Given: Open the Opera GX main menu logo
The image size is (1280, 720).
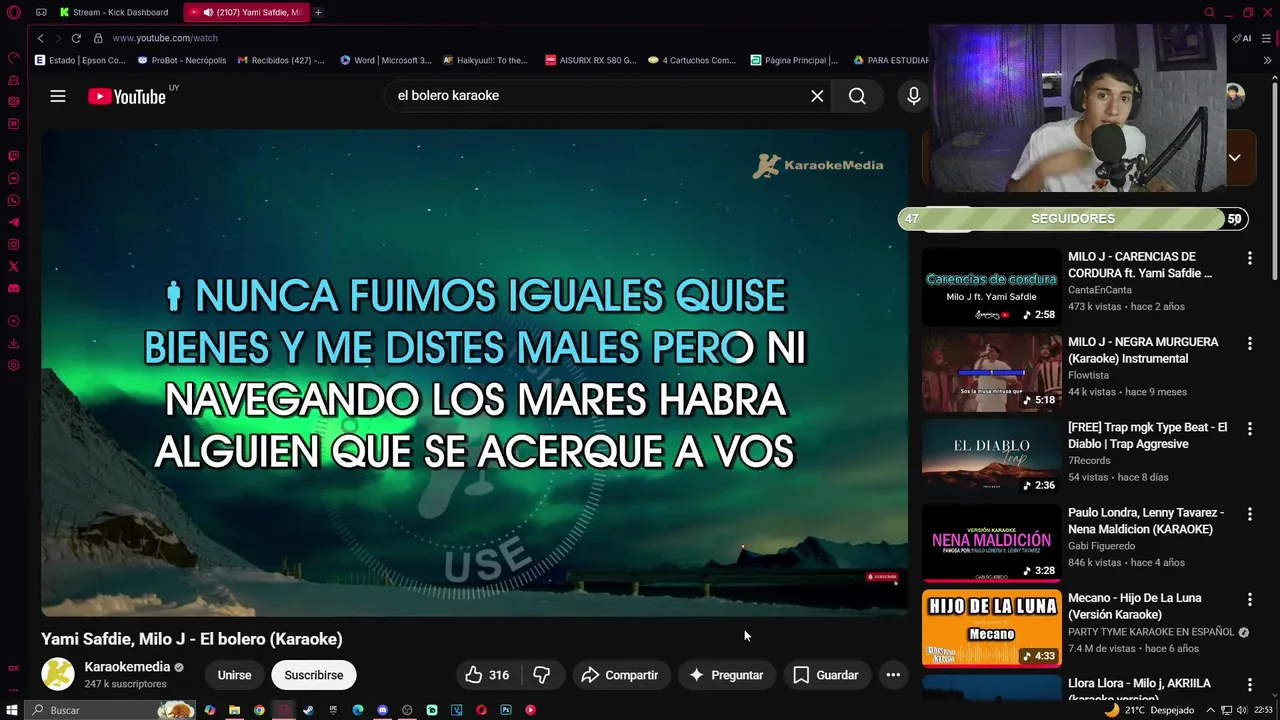Looking at the screenshot, I should click(13, 12).
